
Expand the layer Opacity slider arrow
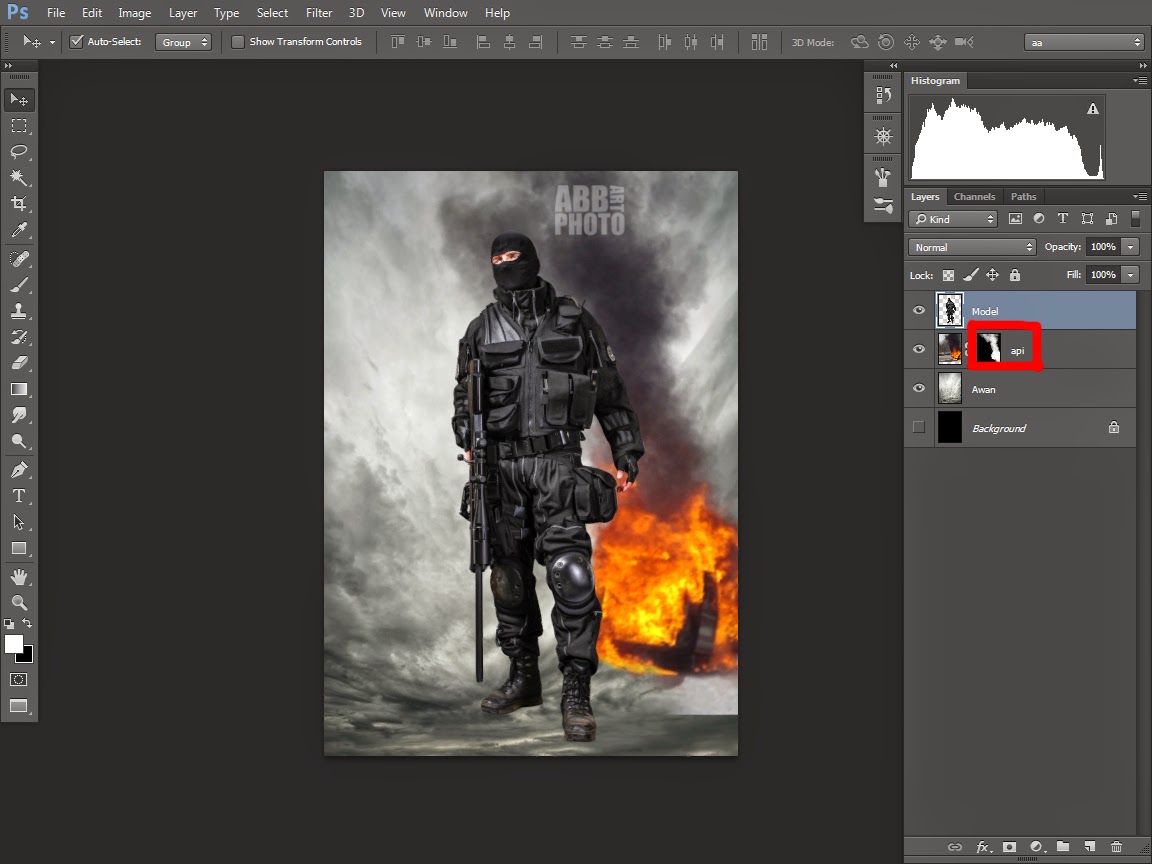(1130, 247)
